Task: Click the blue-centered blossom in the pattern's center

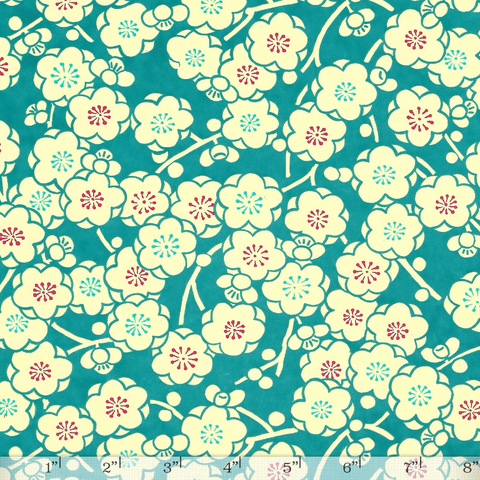Action: tap(249, 202)
